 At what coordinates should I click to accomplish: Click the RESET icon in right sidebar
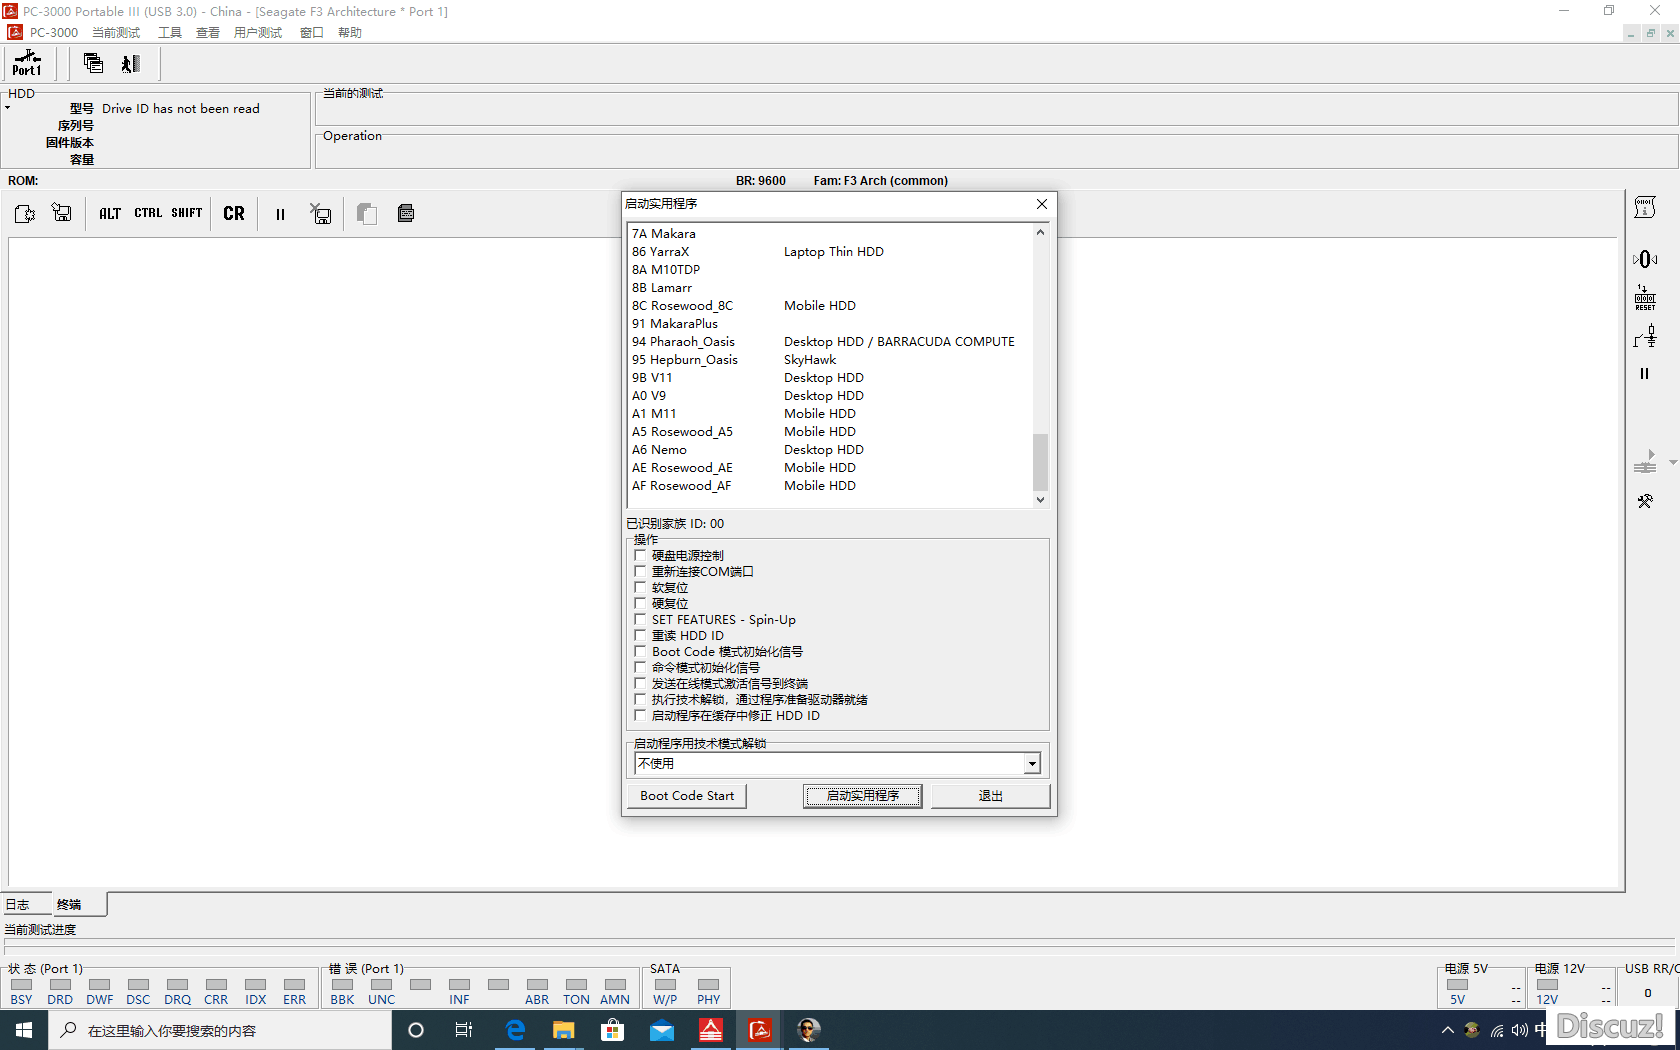tap(1645, 298)
